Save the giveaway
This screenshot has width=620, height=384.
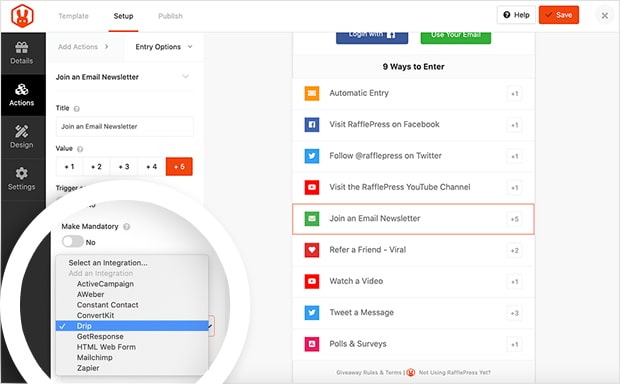pyautogui.click(x=559, y=15)
